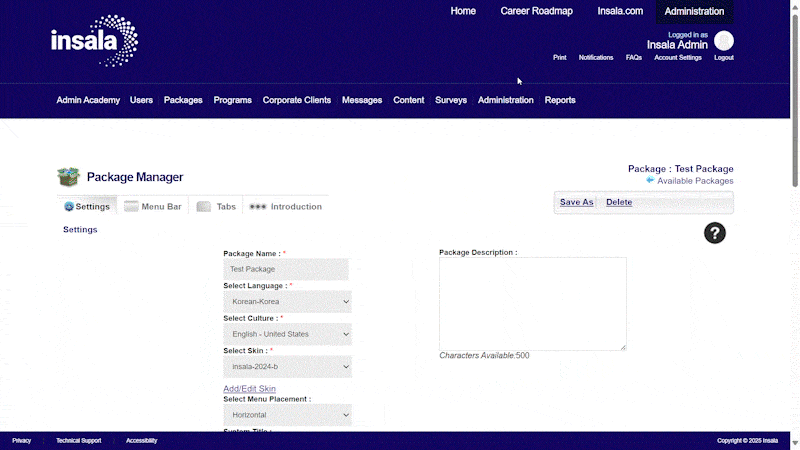Viewport: 800px width, 450px height.
Task: Open the Messages menu
Action: point(362,100)
